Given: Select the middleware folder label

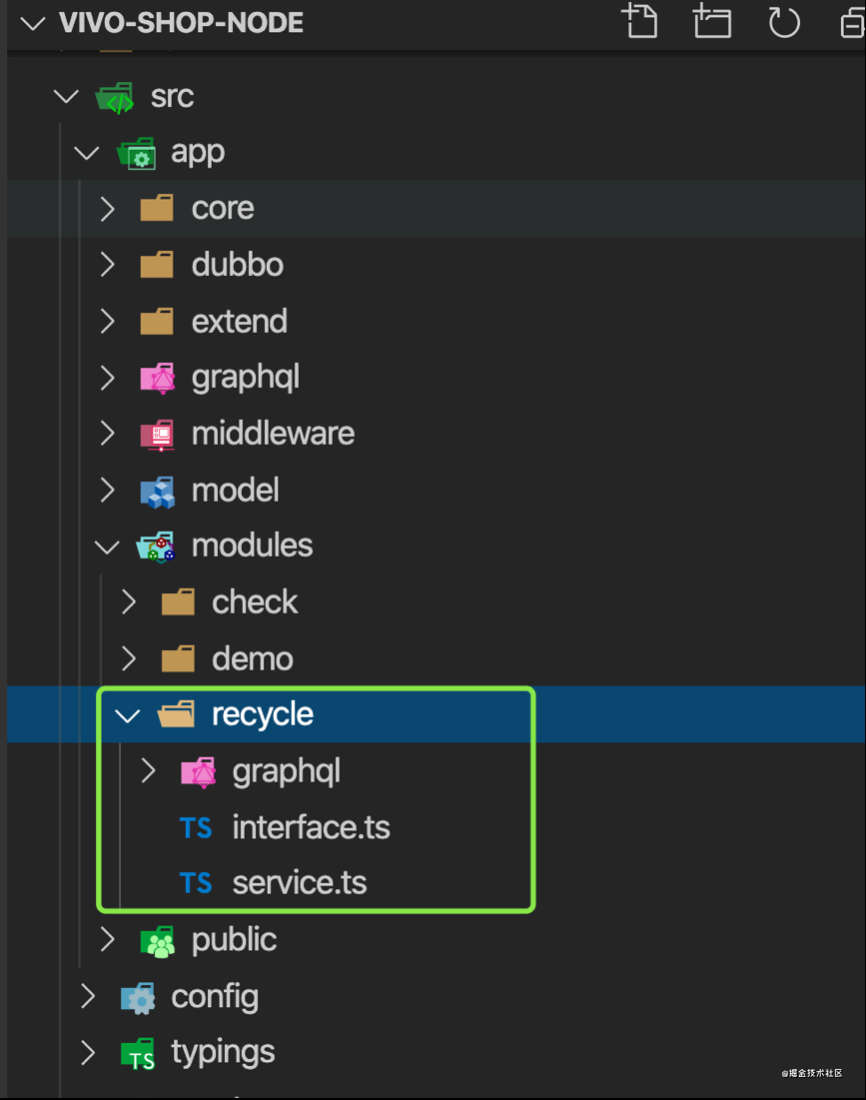Looking at the screenshot, I should [x=273, y=433].
